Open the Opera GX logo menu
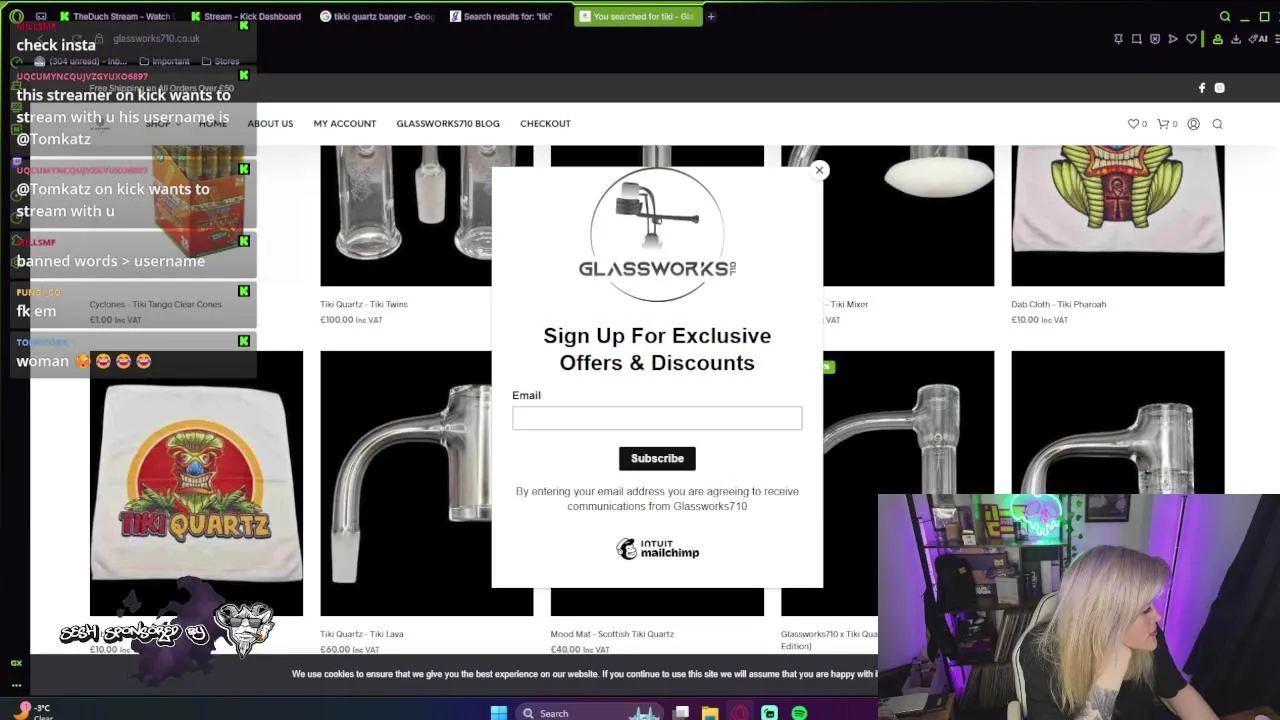Image resolution: width=1280 pixels, height=720 pixels. tap(15, 16)
